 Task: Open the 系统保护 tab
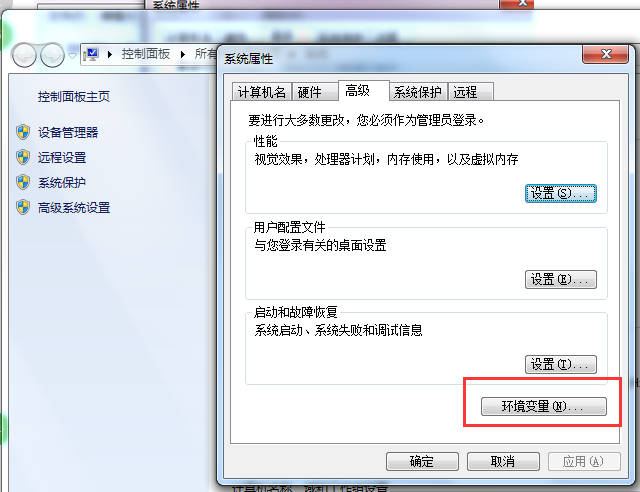click(418, 92)
